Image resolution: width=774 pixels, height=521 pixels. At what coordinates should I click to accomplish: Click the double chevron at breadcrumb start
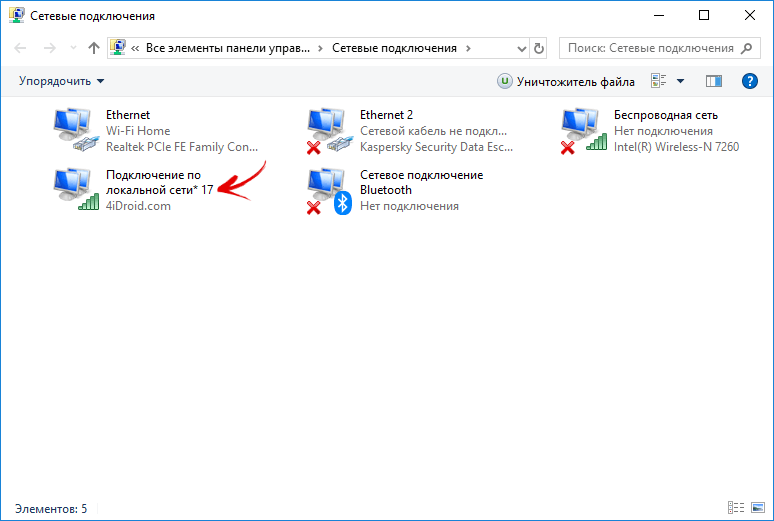[x=135, y=48]
